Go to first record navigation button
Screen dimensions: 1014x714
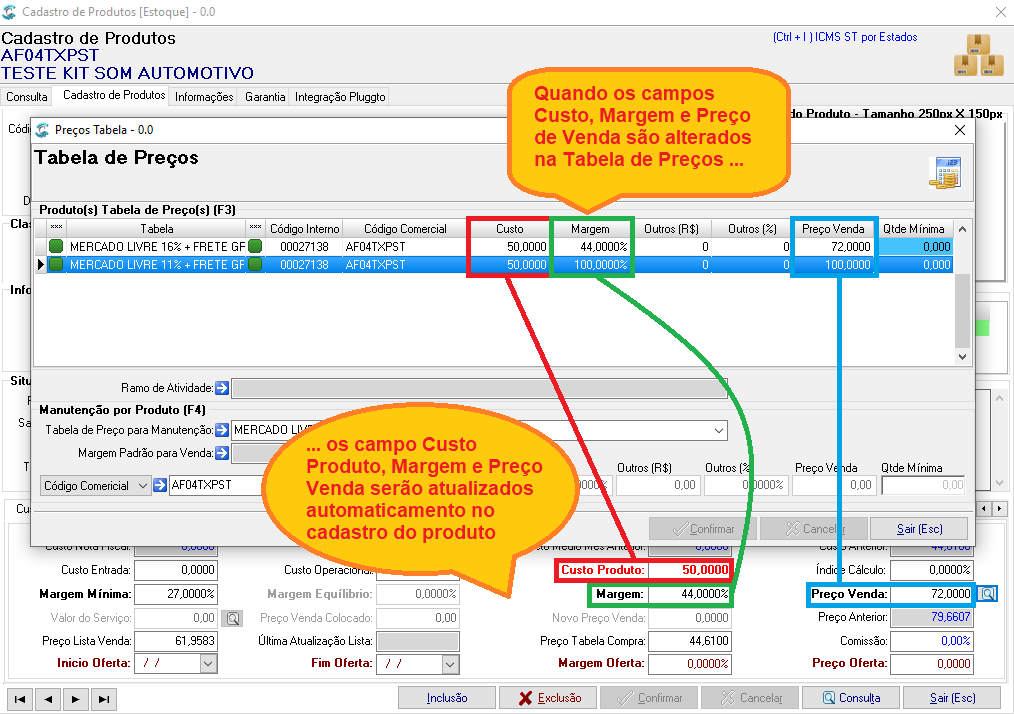coord(20,699)
